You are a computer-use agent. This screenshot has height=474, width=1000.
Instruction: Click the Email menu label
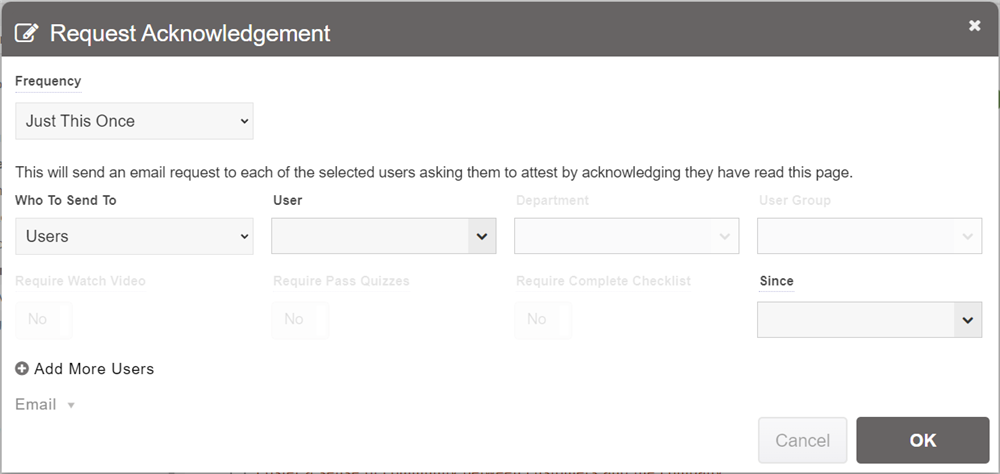[x=36, y=405]
